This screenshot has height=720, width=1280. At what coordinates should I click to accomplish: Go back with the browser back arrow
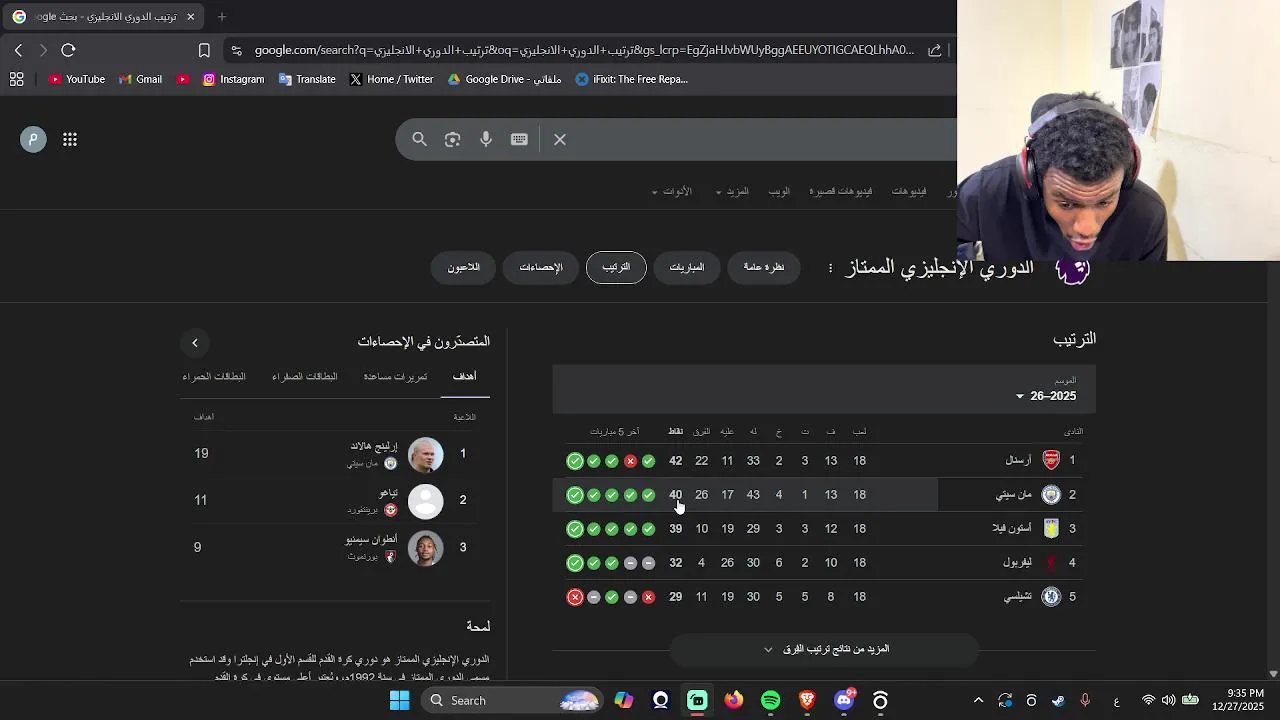pyautogui.click(x=18, y=50)
